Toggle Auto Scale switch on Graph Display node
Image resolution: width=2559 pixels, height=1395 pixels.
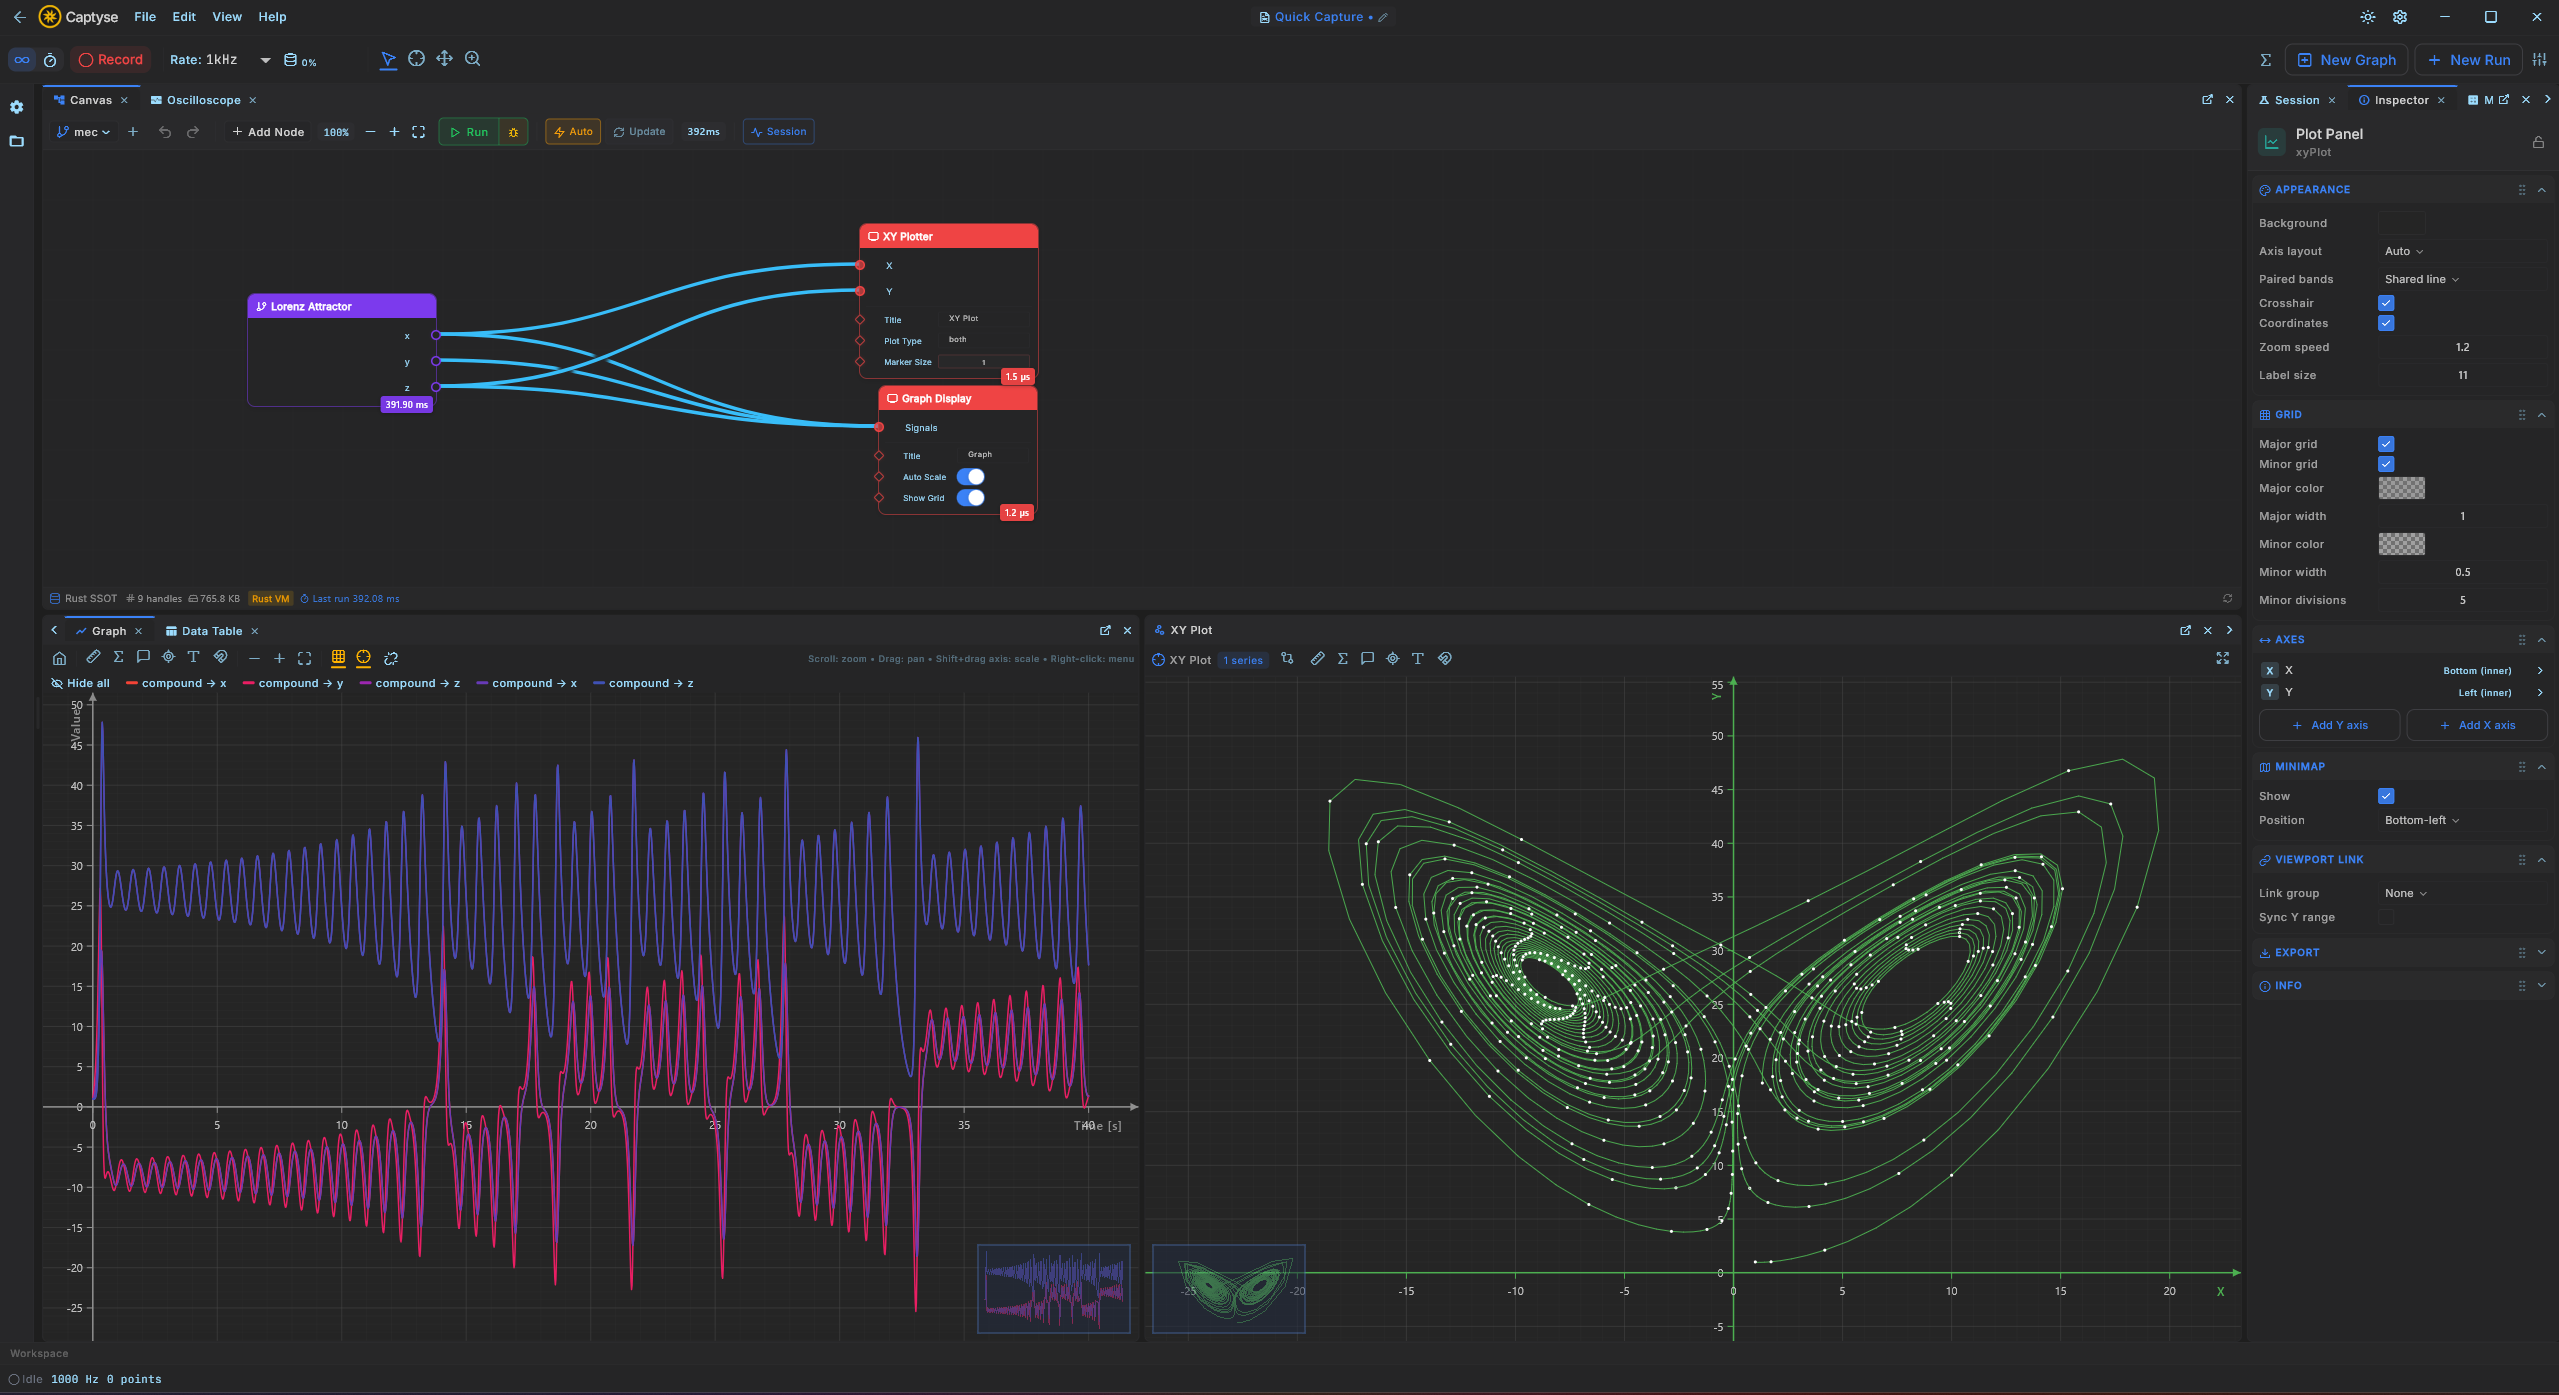coord(970,477)
